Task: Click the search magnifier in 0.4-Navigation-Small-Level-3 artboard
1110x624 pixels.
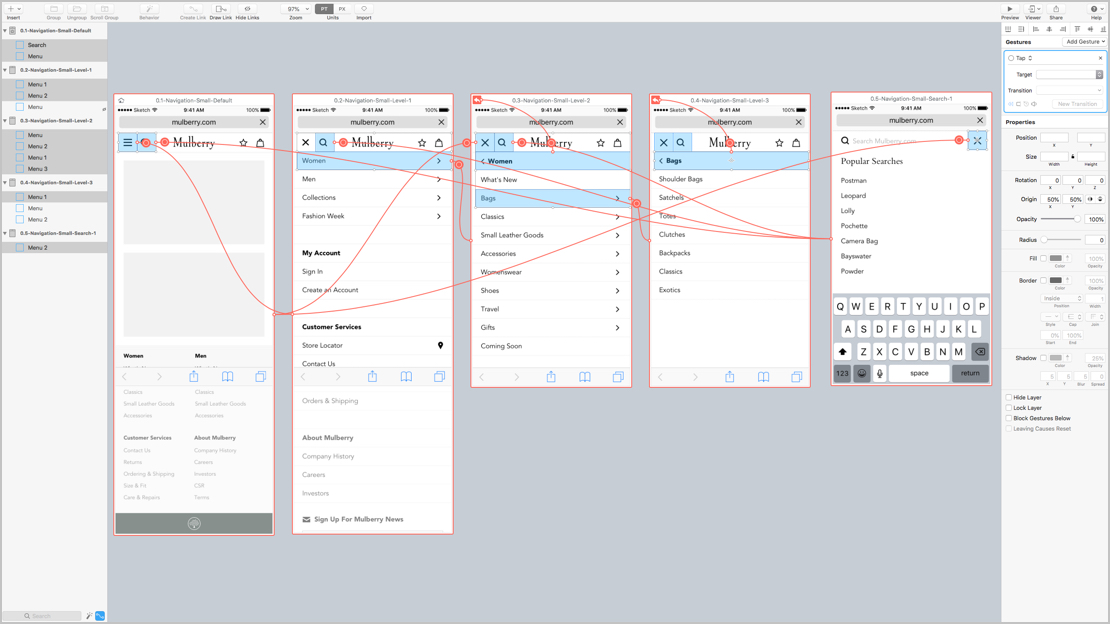Action: 680,142
